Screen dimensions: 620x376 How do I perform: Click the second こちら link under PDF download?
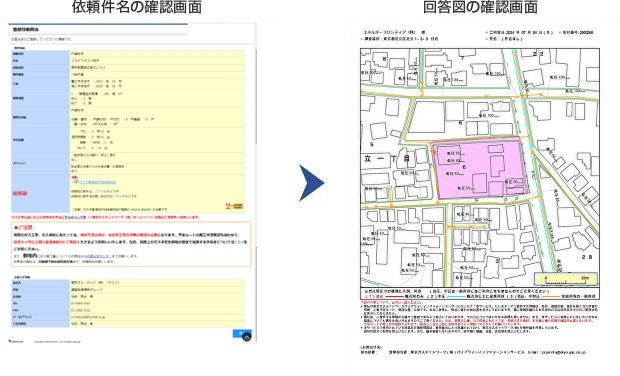tap(118, 196)
